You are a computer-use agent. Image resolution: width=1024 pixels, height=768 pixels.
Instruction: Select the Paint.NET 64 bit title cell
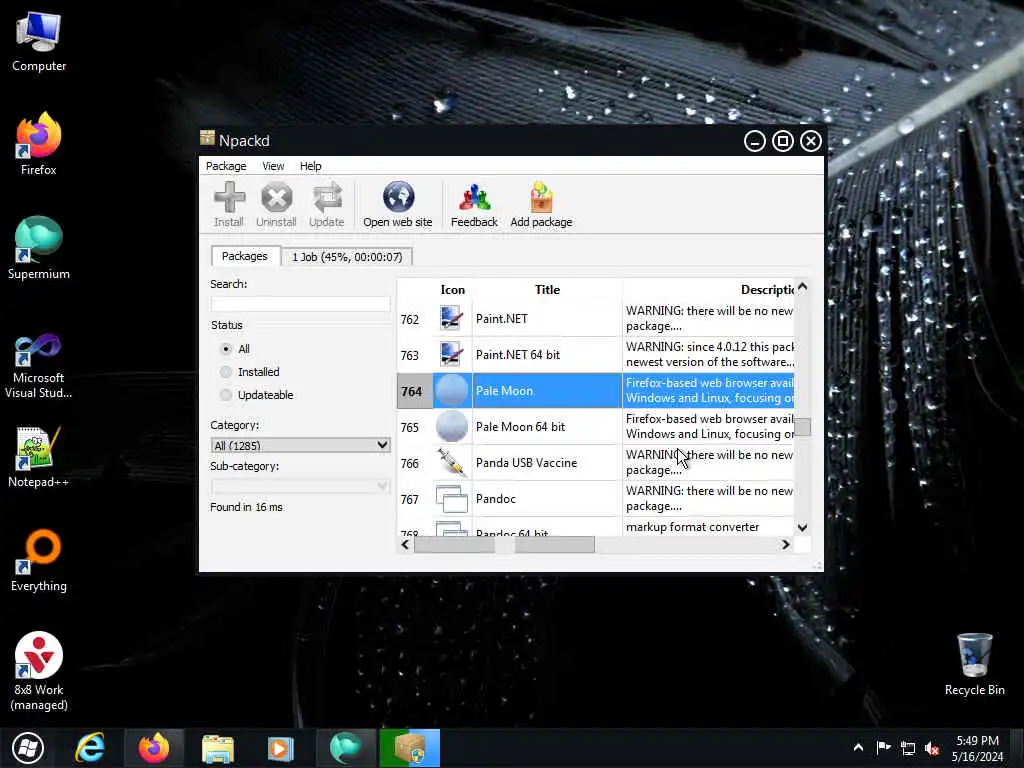coord(547,355)
